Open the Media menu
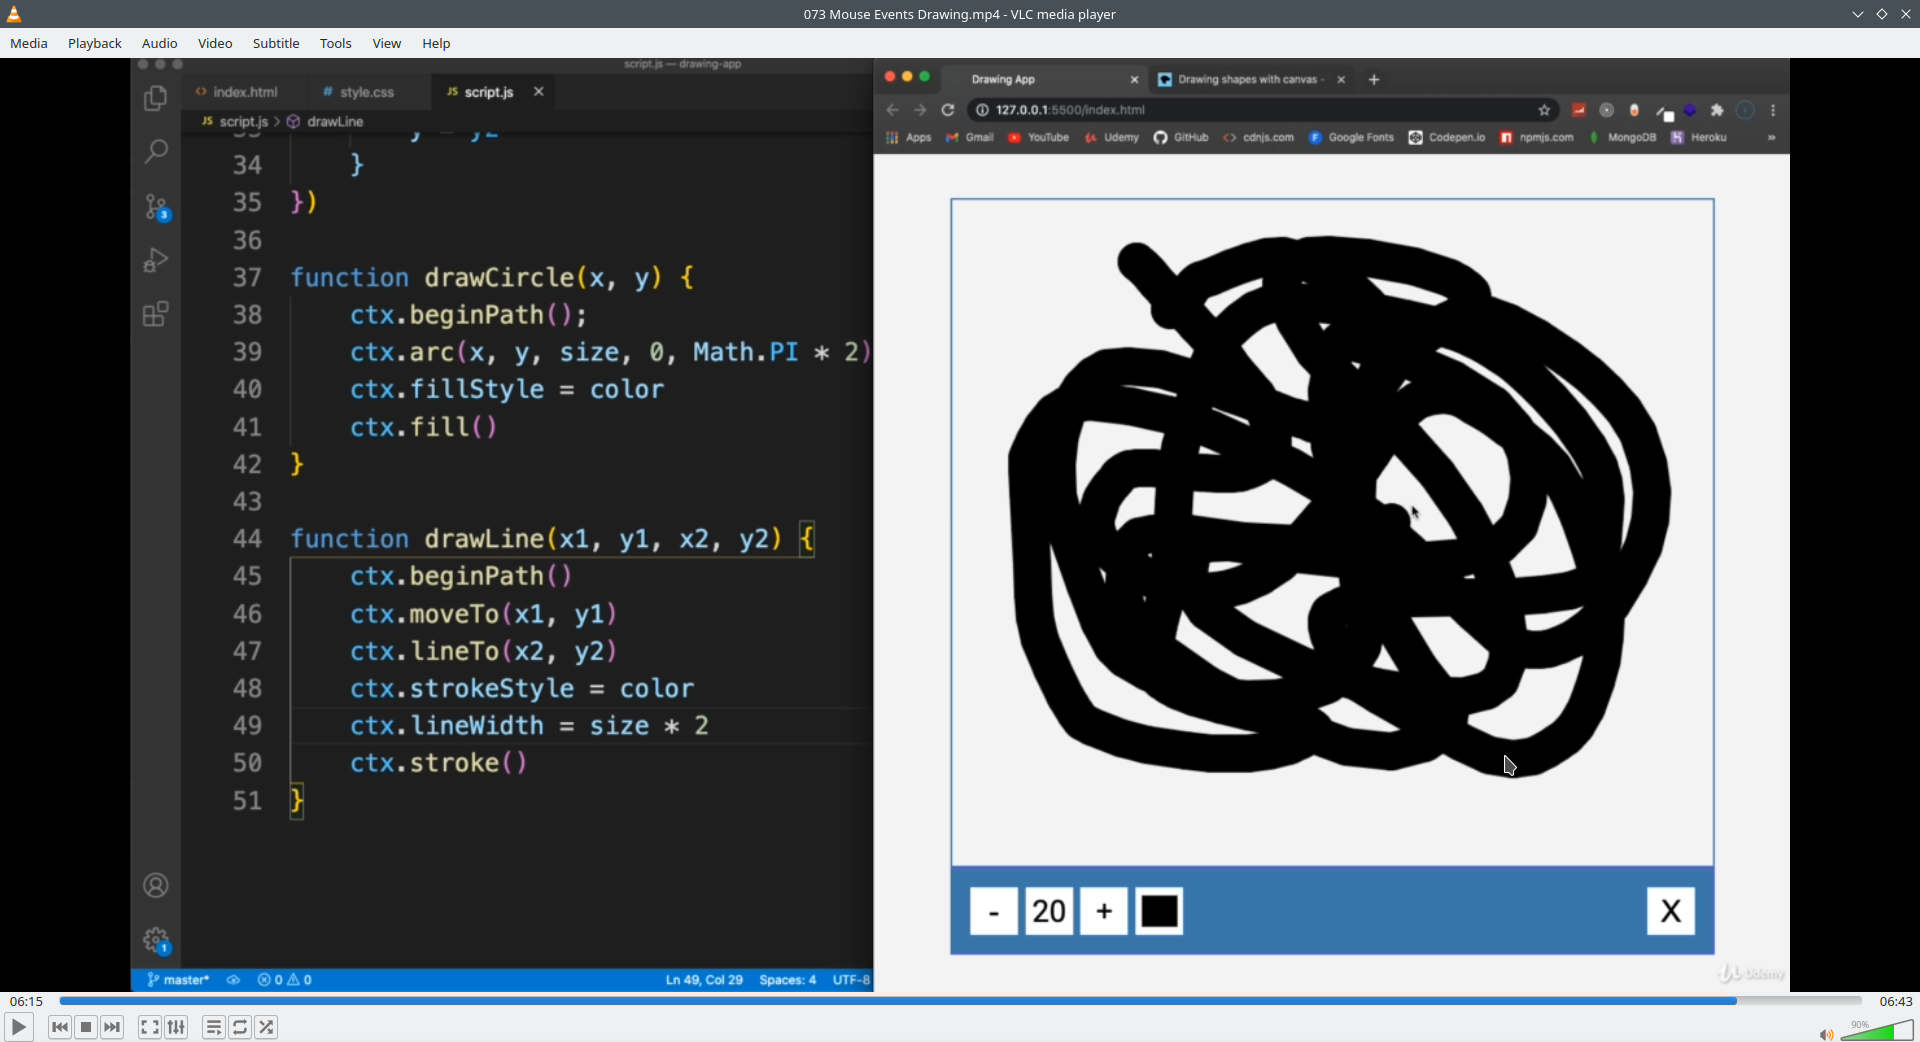1920x1042 pixels. (29, 43)
